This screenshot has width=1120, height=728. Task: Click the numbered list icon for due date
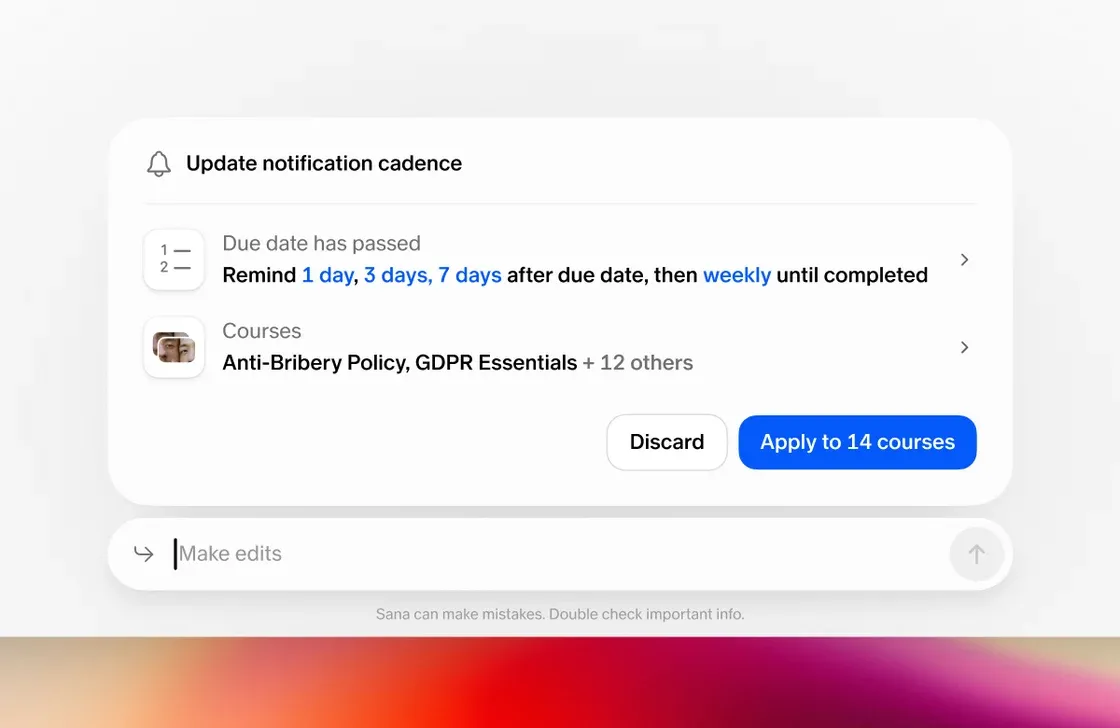pyautogui.click(x=174, y=259)
